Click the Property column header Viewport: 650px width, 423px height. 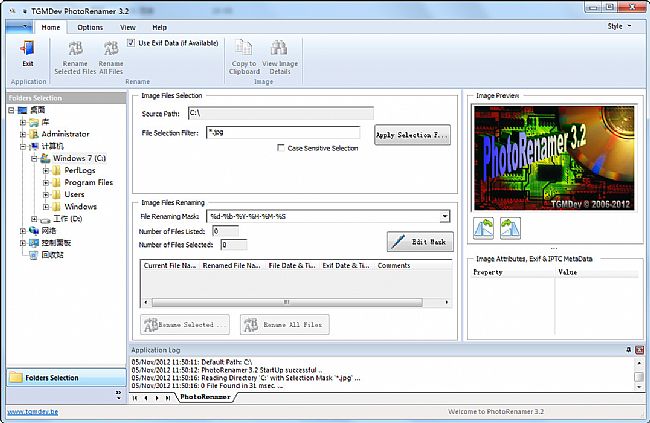pos(512,272)
